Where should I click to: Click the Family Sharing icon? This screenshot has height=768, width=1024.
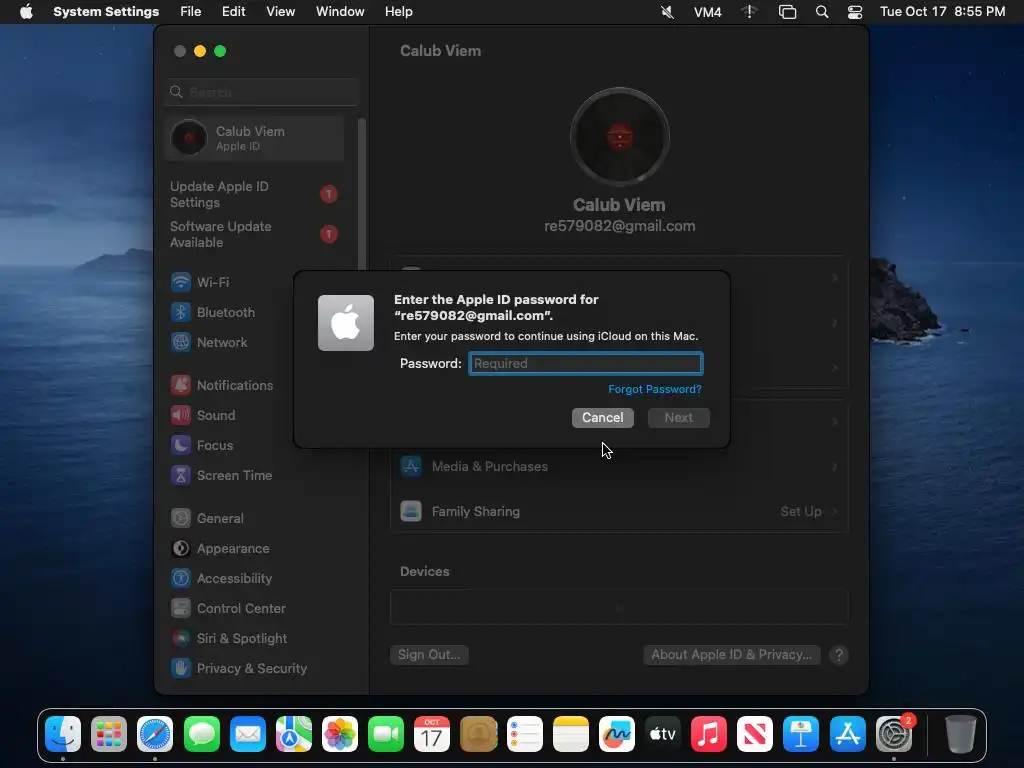click(x=411, y=511)
